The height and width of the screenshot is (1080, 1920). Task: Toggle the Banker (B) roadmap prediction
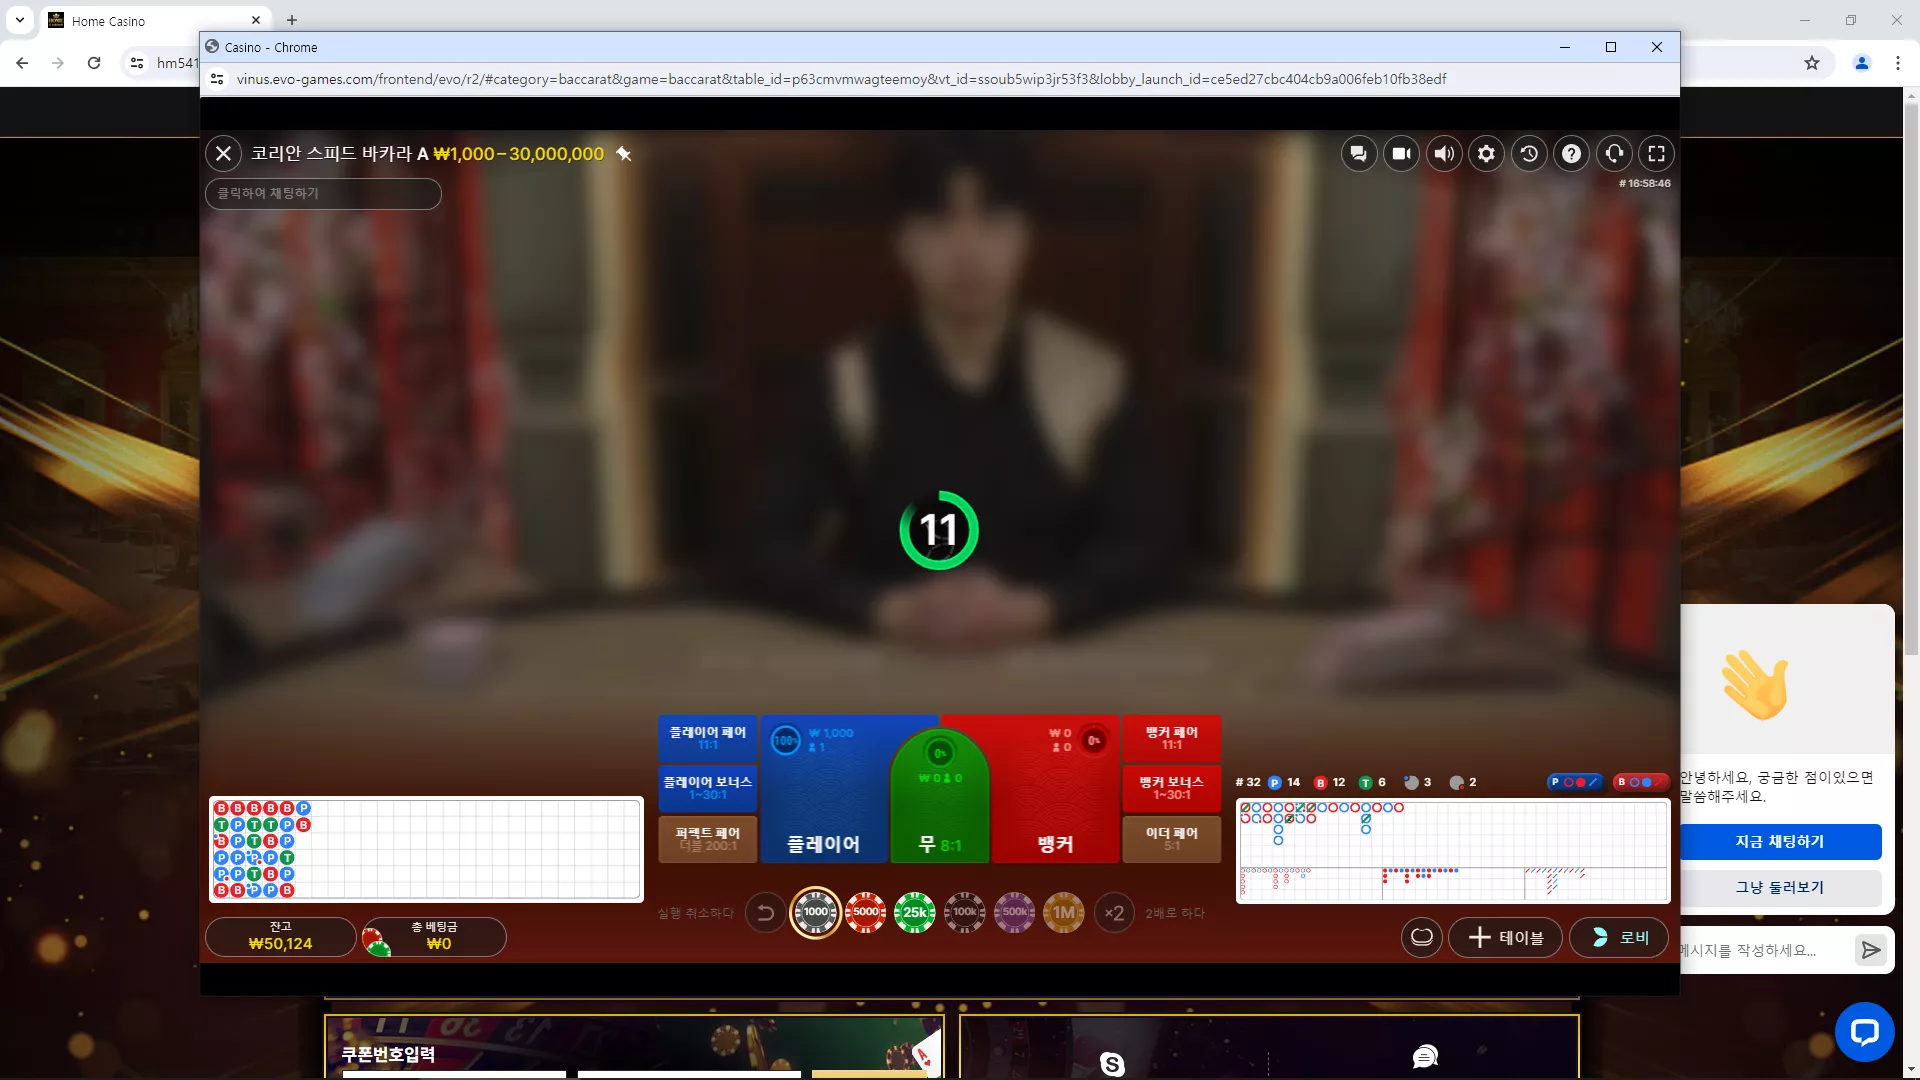[x=1641, y=782]
